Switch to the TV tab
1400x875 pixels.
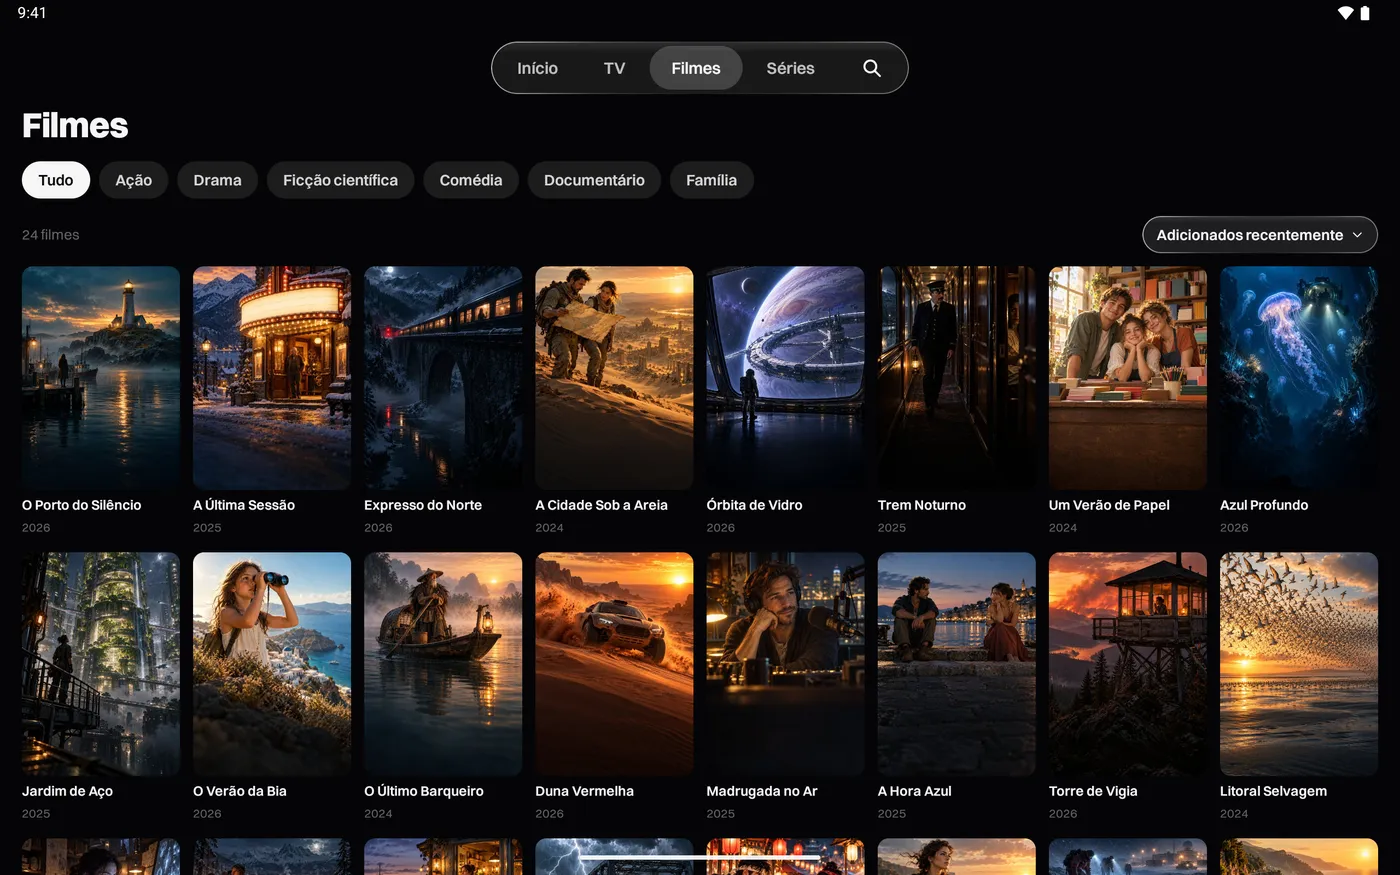click(x=614, y=68)
